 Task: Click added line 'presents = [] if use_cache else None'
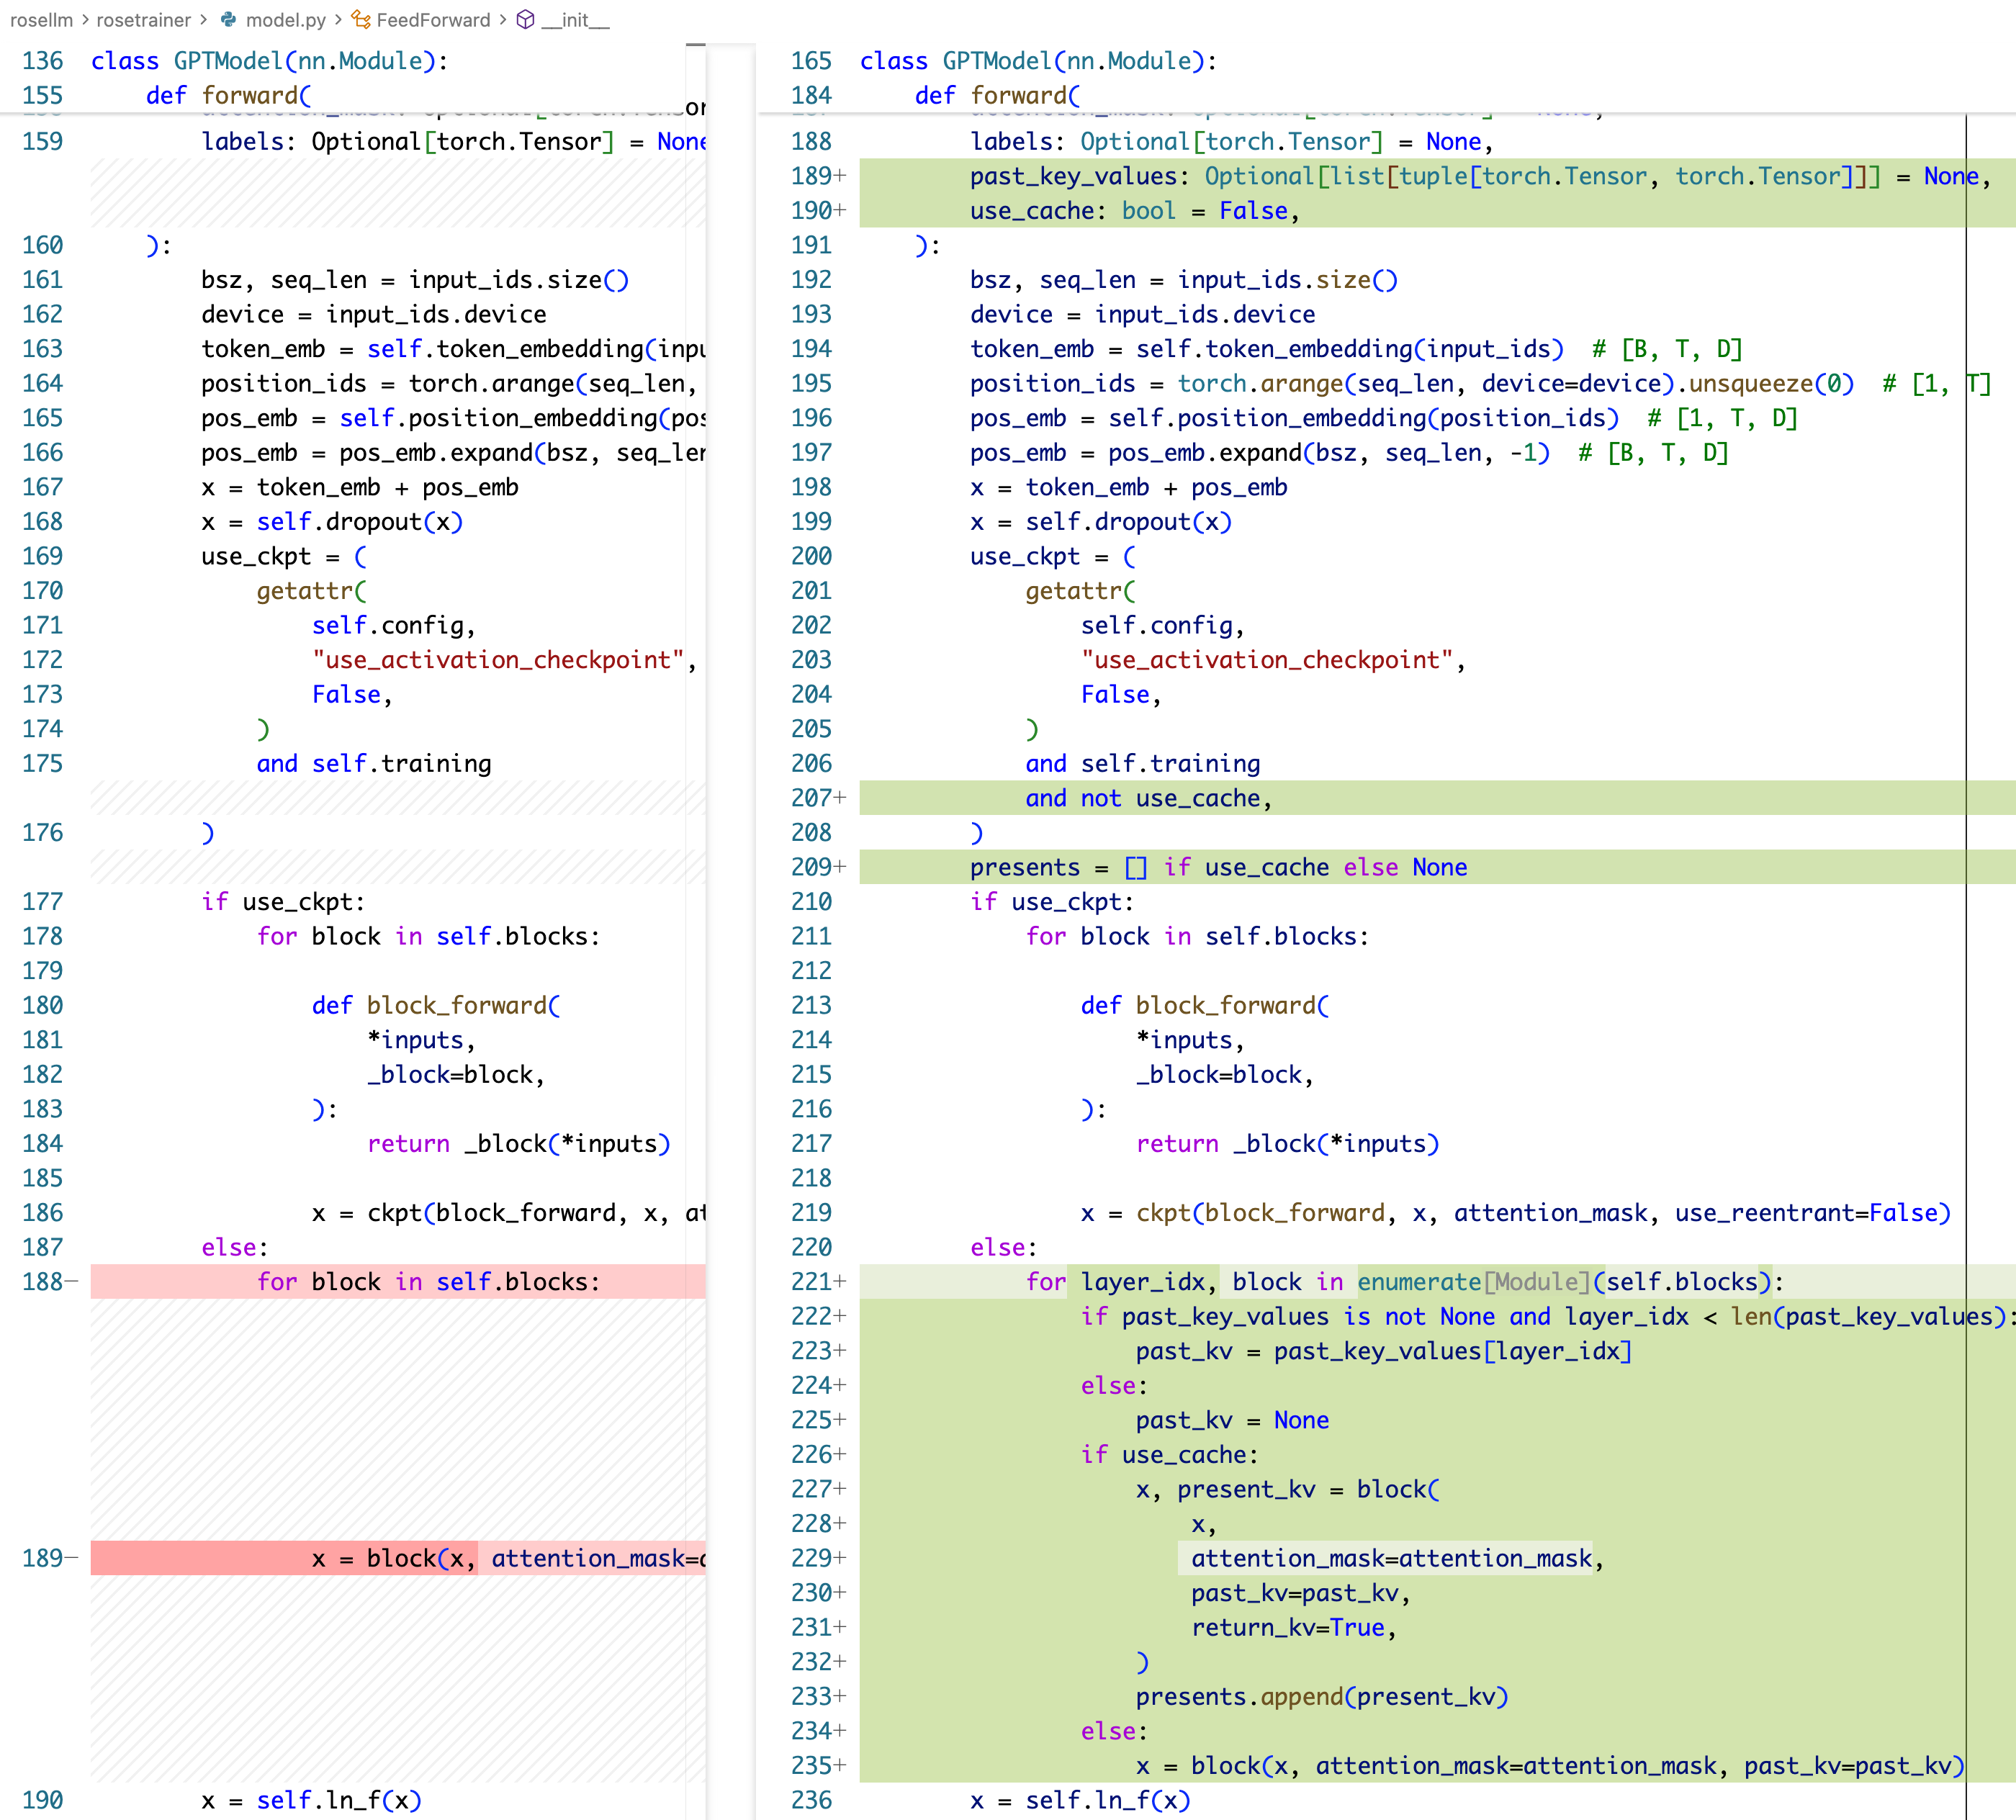(1218, 867)
